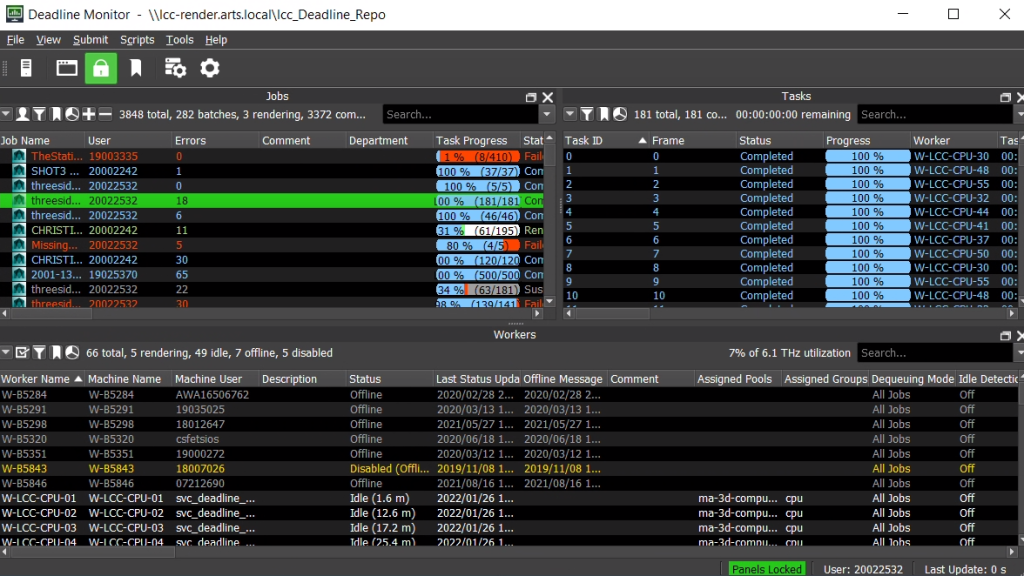Focus the Jobs panel search field
Viewport: 1024px width, 576px height.
tap(461, 114)
